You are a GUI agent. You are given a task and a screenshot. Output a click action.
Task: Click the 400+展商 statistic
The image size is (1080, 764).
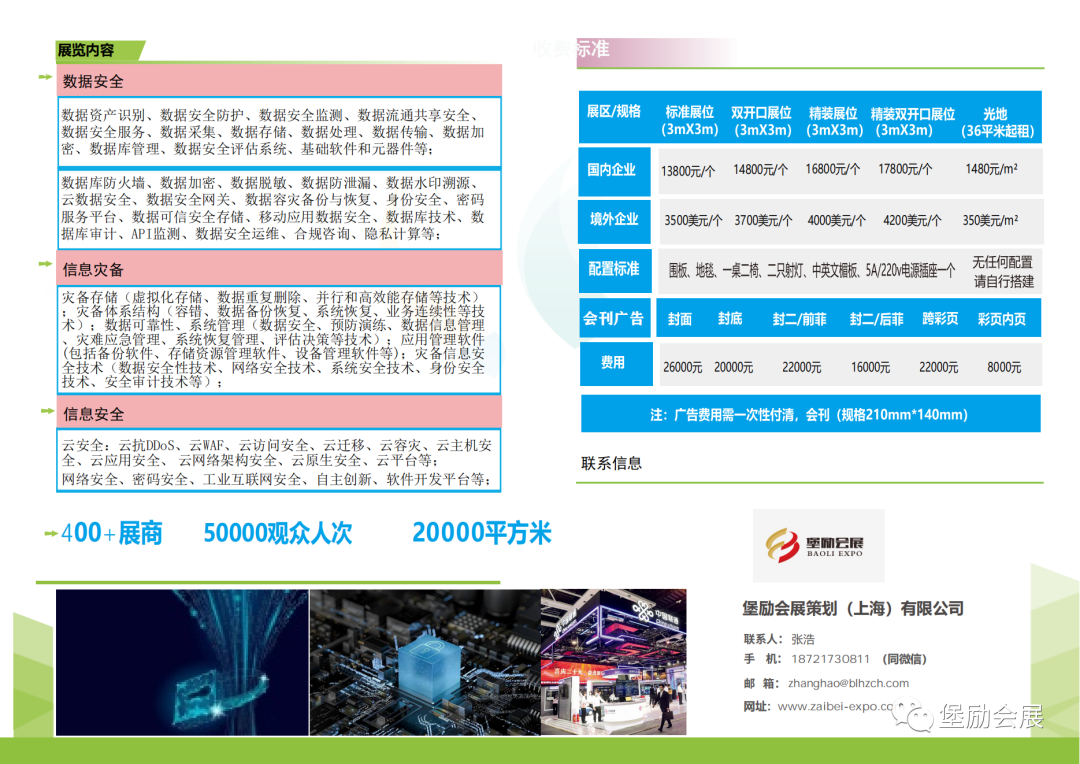click(x=112, y=533)
